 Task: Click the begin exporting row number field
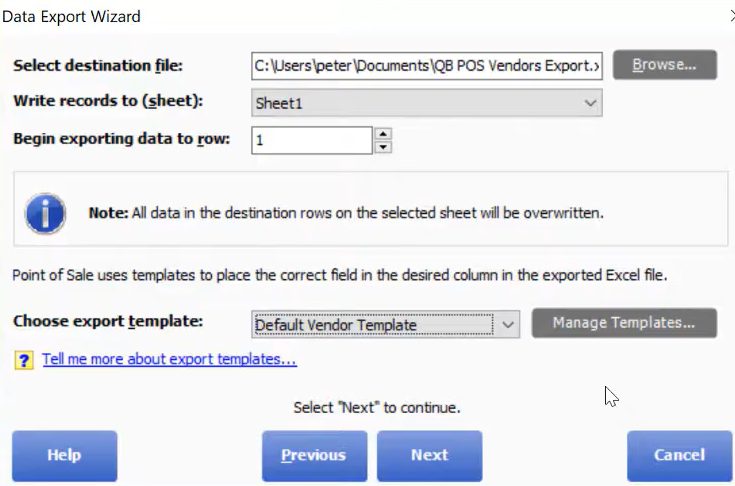click(312, 140)
